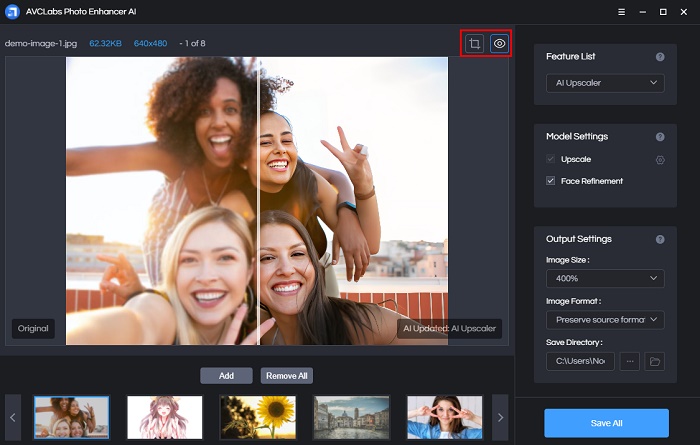Close the AVCLabs window
Screen dimensions: 700x445
click(x=684, y=12)
